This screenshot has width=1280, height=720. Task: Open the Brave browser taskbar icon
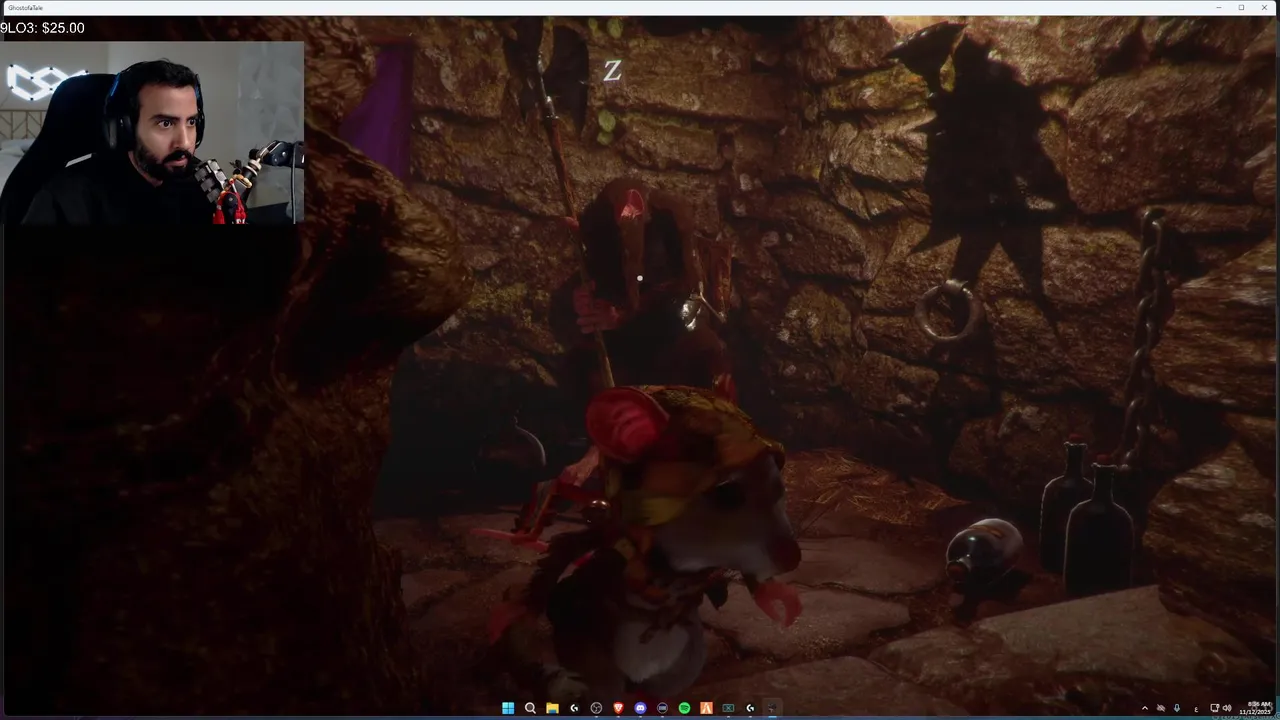point(618,708)
